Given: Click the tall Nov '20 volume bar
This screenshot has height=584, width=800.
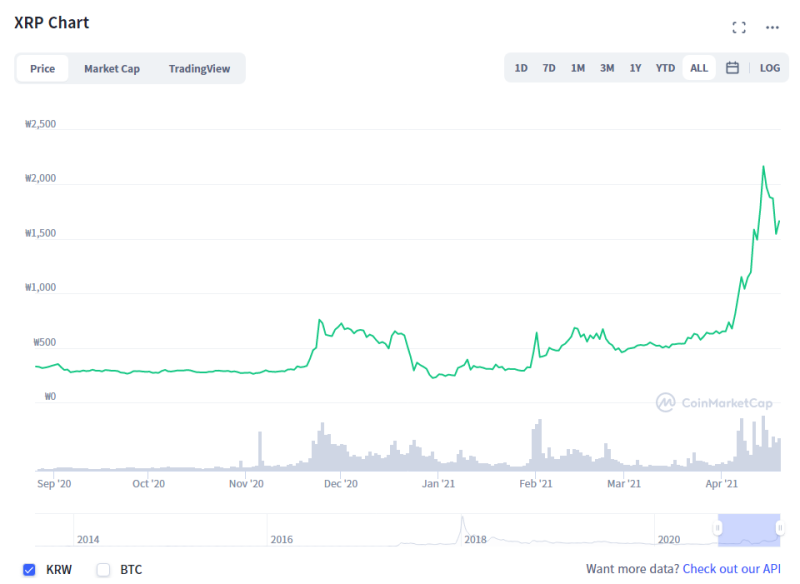Looking at the screenshot, I should (x=260, y=450).
